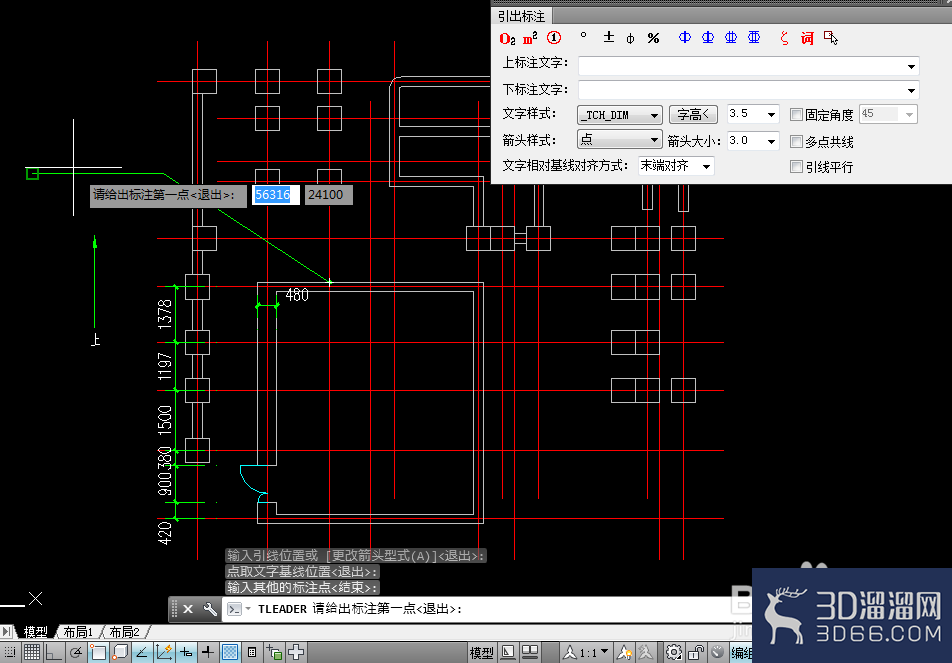This screenshot has width=952, height=663.
Task: Toggle ortho mode in status bar
Action: [53, 652]
